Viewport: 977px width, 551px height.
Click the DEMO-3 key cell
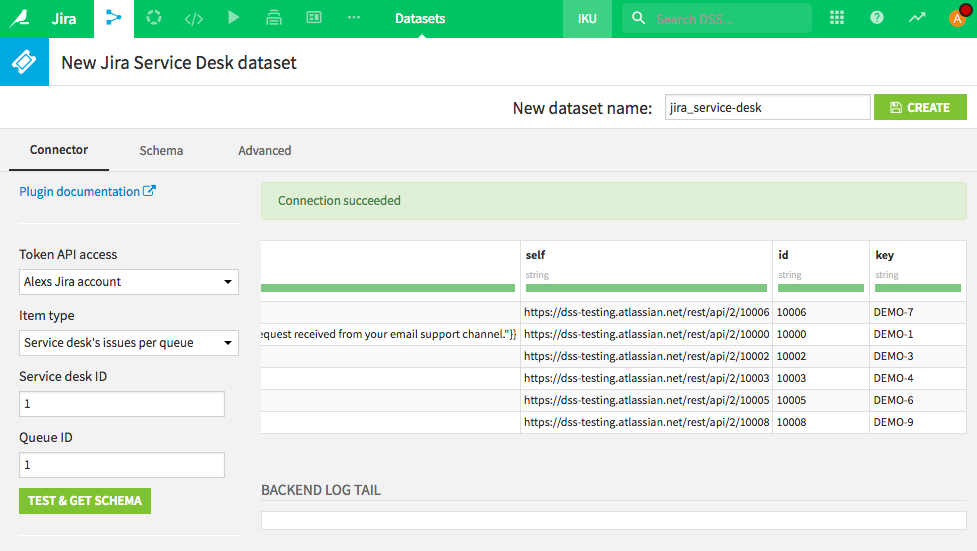pos(918,356)
